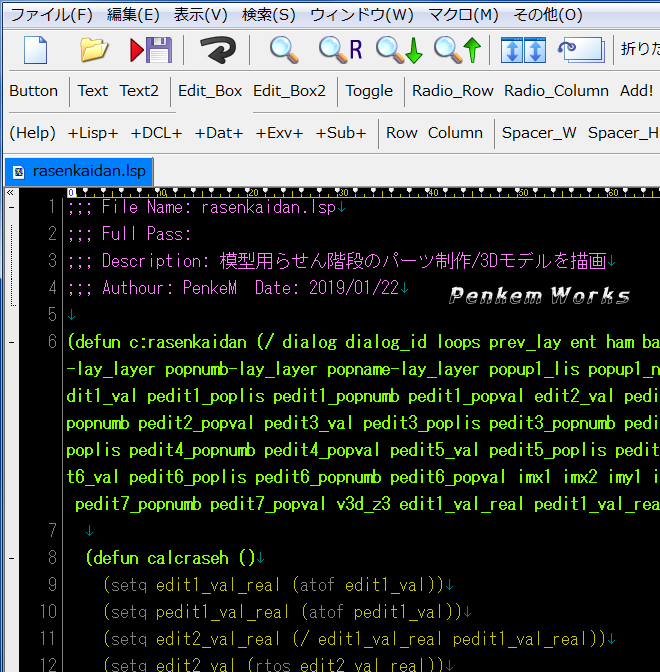Click line number 3 in the gutter
Image resolution: width=660 pixels, height=672 pixels.
coord(52,261)
